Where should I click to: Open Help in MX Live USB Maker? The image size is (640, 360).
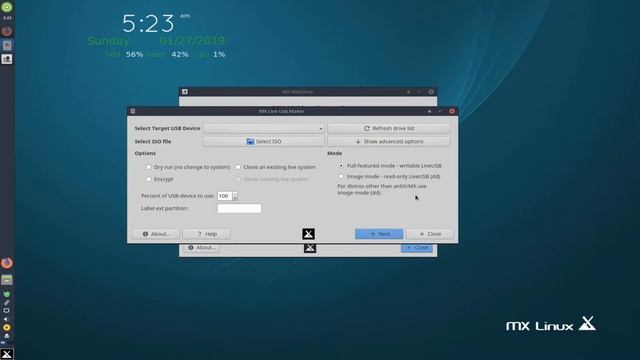(207, 234)
